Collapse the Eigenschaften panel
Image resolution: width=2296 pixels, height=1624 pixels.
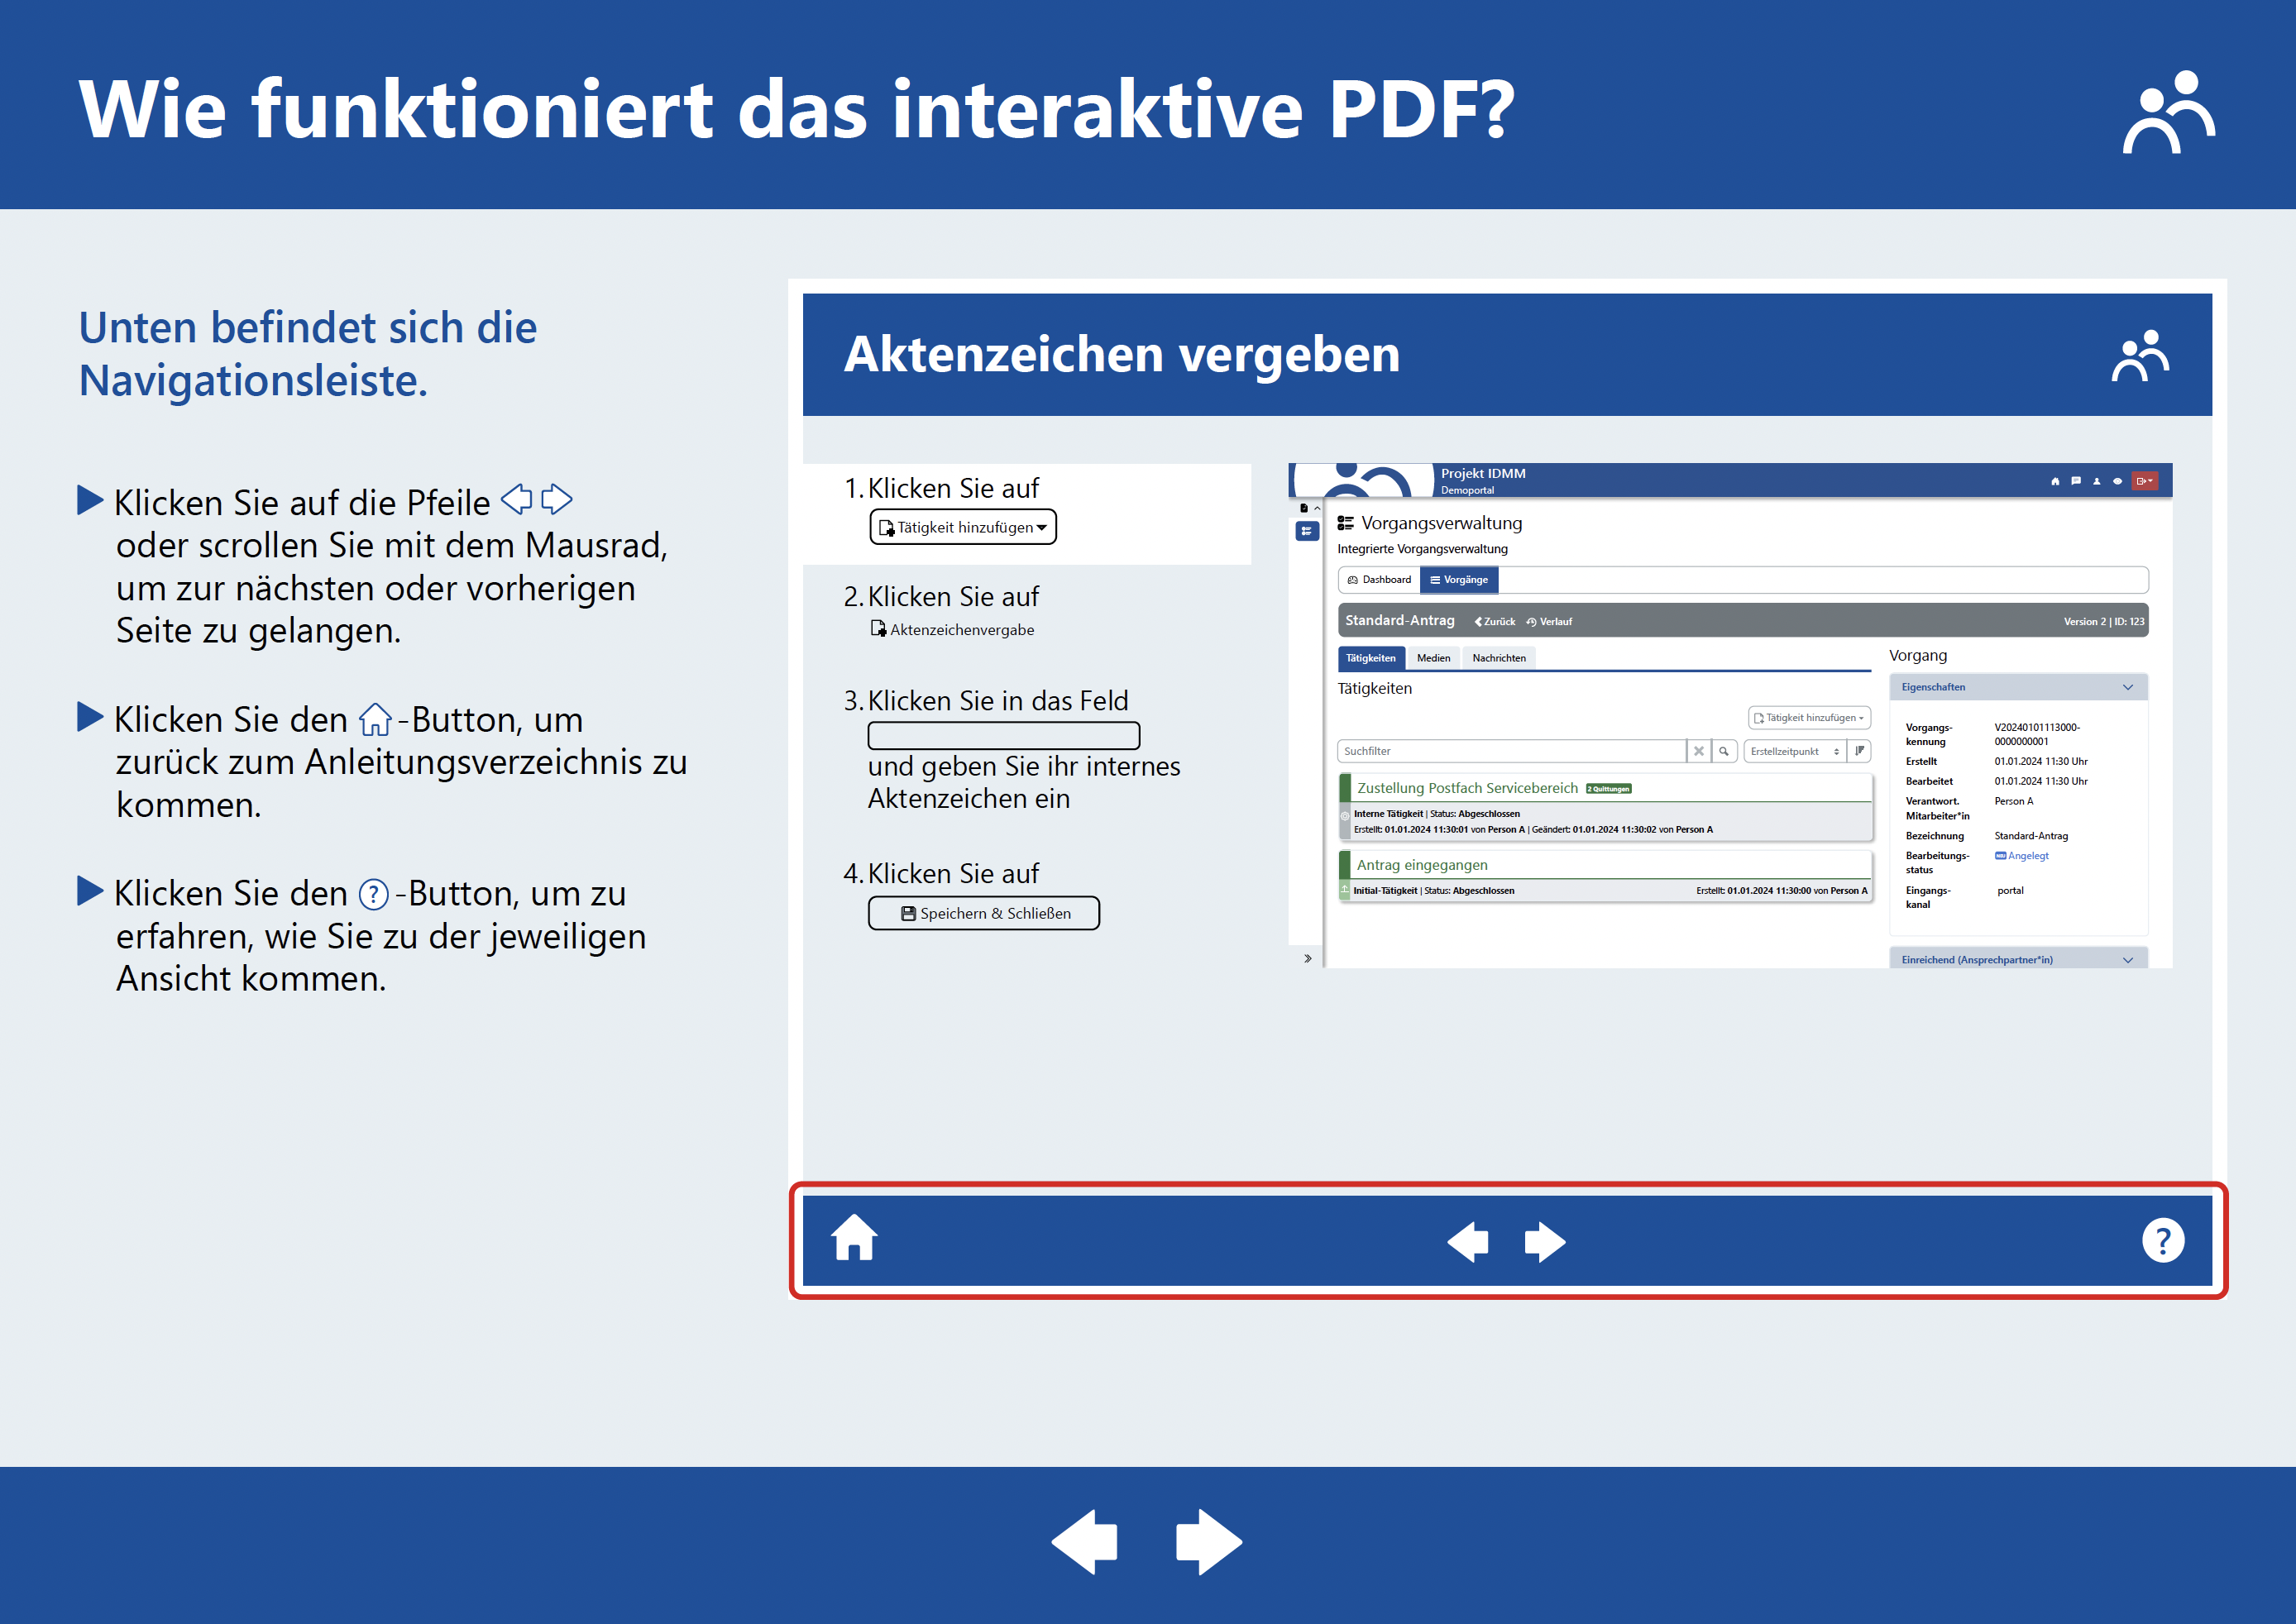pos(2127,687)
